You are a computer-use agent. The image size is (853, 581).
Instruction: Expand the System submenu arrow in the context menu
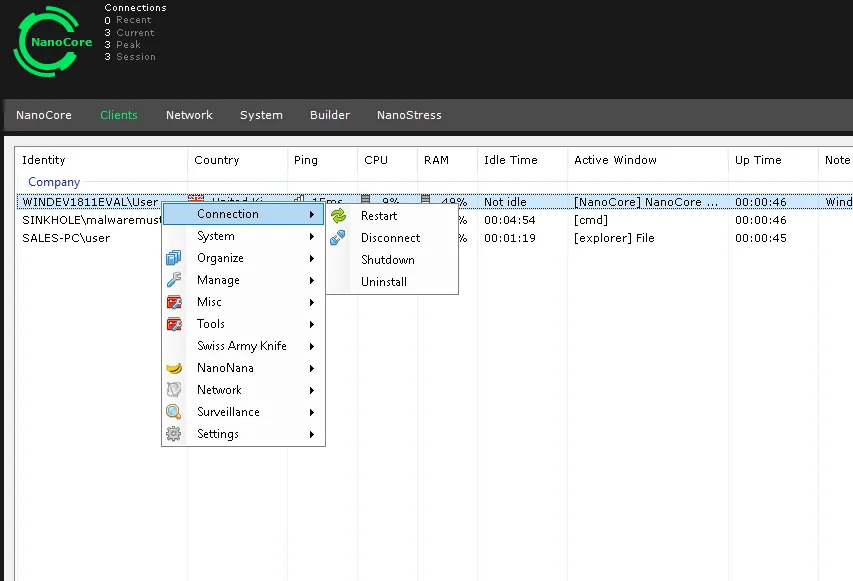coord(312,236)
